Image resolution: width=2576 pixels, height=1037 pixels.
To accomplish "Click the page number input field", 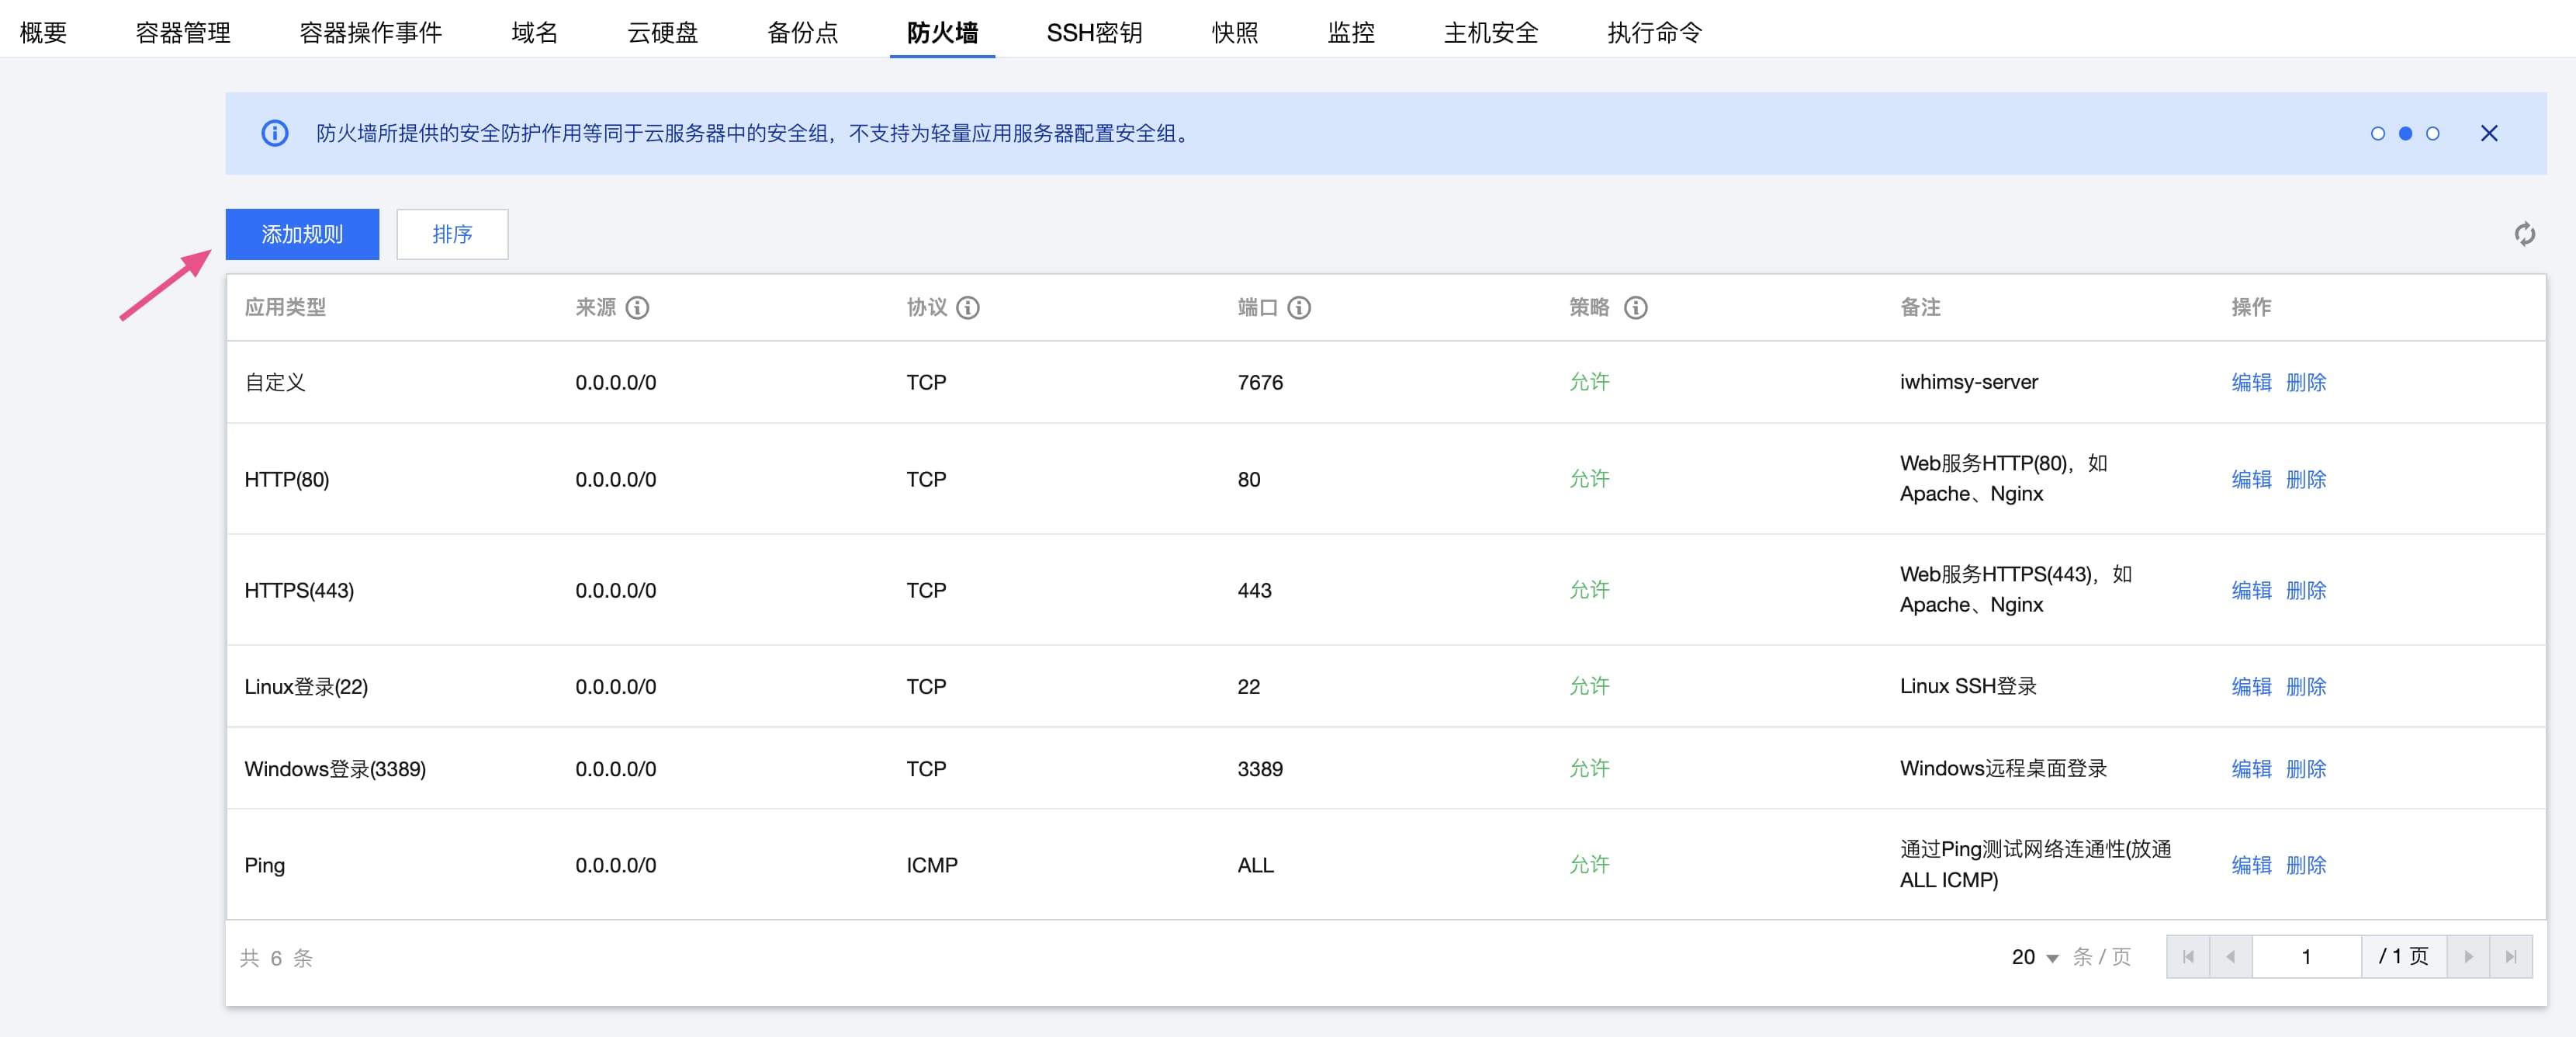I will click(x=2306, y=957).
